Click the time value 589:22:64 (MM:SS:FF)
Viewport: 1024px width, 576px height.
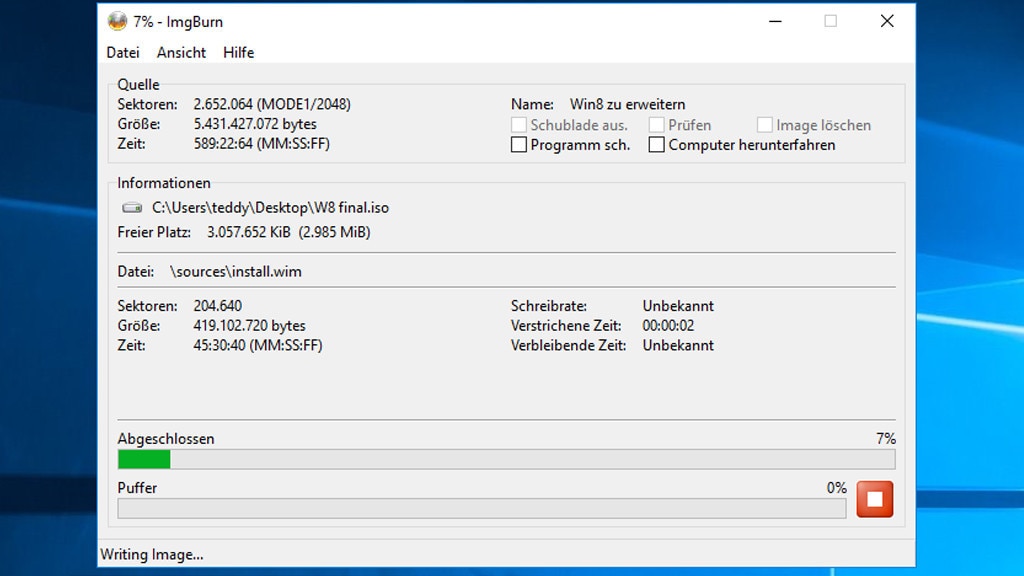(x=261, y=144)
